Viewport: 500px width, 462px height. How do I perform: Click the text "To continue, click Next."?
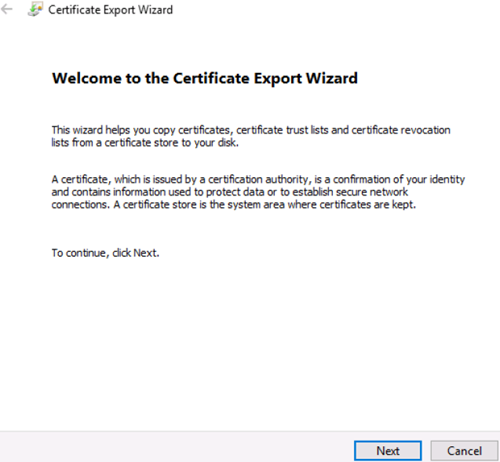click(105, 253)
